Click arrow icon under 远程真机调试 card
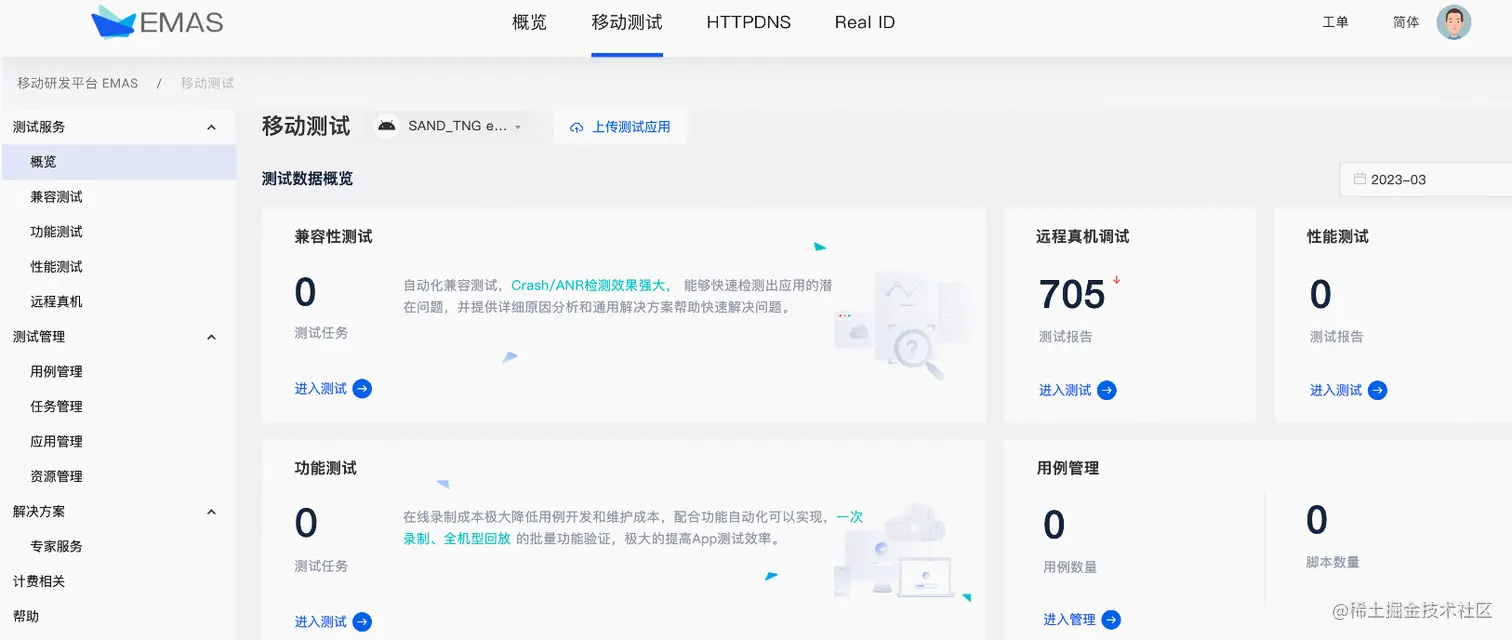Image resolution: width=1512 pixels, height=640 pixels. (x=1107, y=390)
